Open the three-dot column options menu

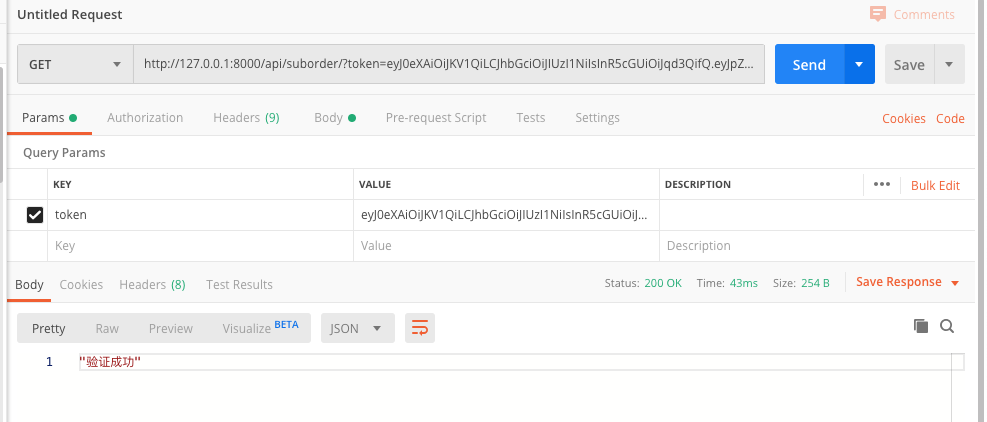882,185
